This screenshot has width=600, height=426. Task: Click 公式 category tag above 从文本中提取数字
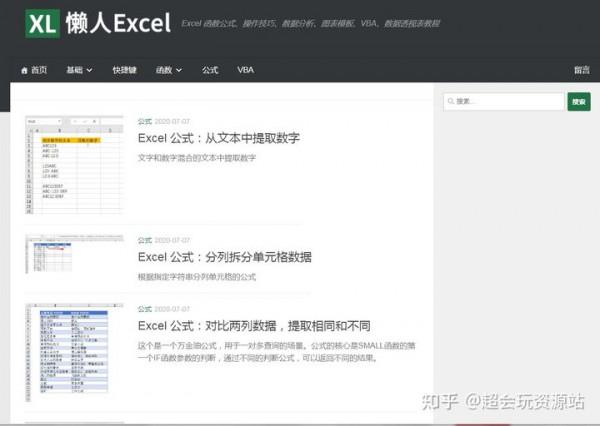[x=144, y=120]
